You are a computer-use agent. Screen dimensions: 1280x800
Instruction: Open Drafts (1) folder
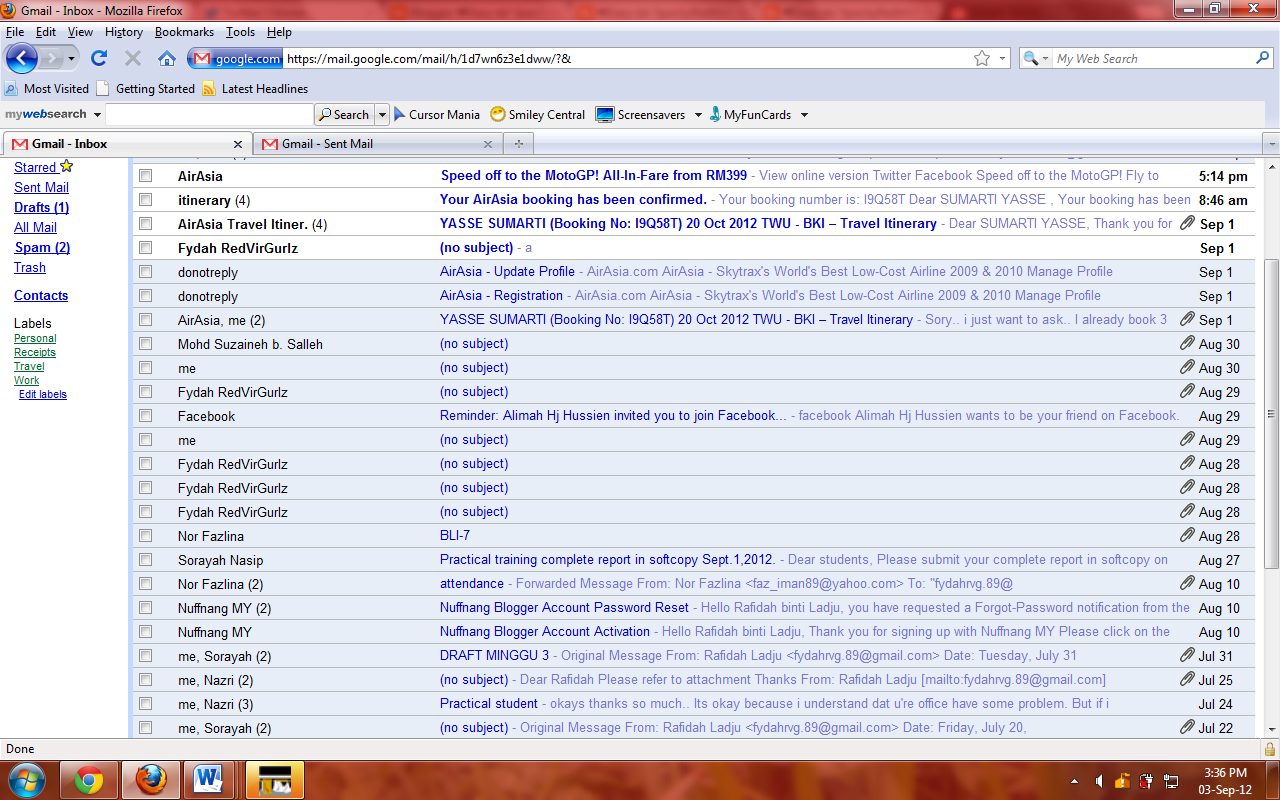tap(41, 207)
